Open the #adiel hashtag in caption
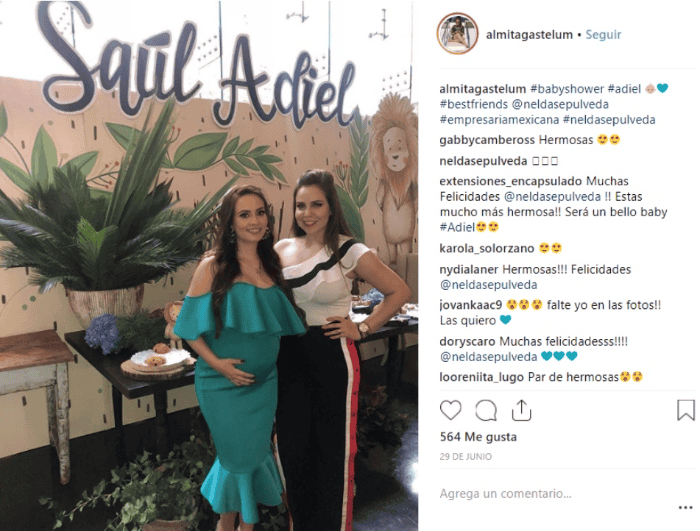 click(x=625, y=89)
